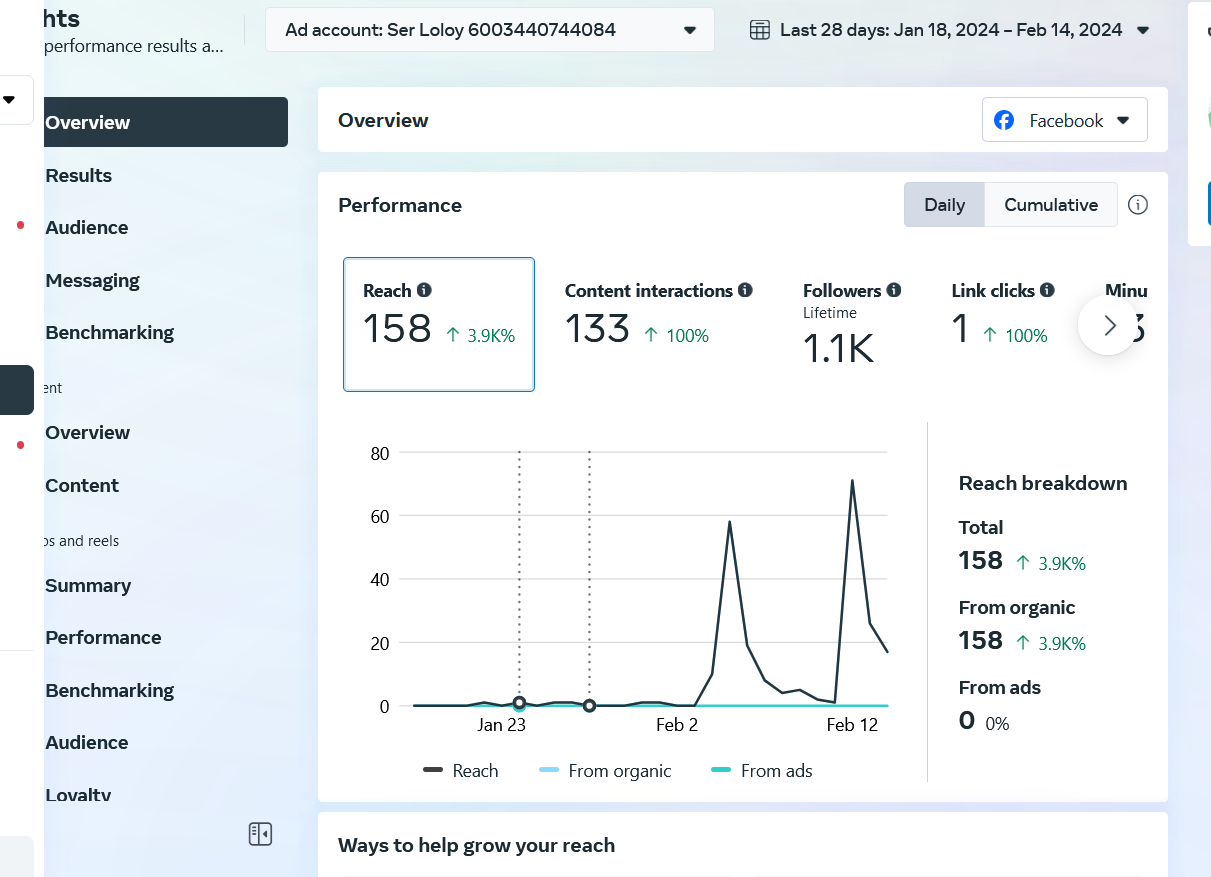This screenshot has height=877, width=1211.
Task: Click the Total 158 value in breakdown
Action: click(981, 560)
